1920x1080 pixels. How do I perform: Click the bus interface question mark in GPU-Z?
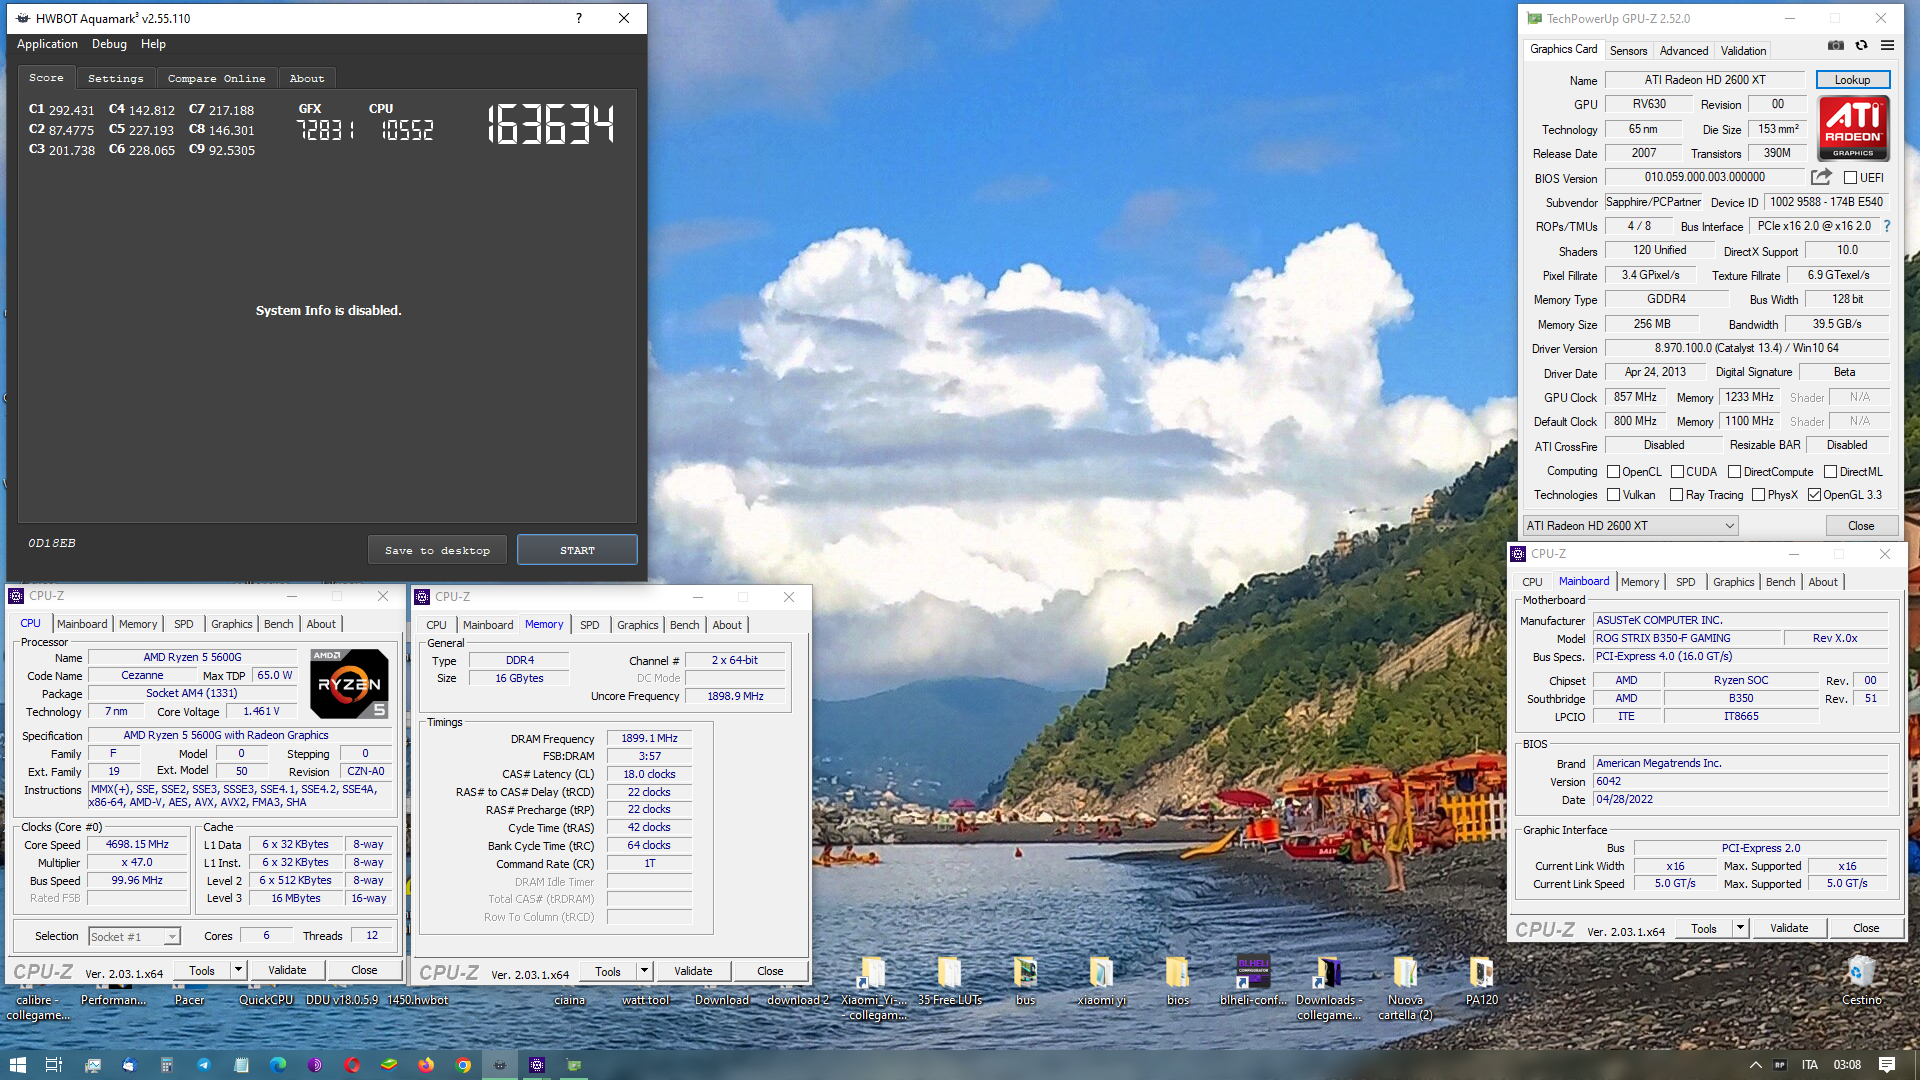1887,227
